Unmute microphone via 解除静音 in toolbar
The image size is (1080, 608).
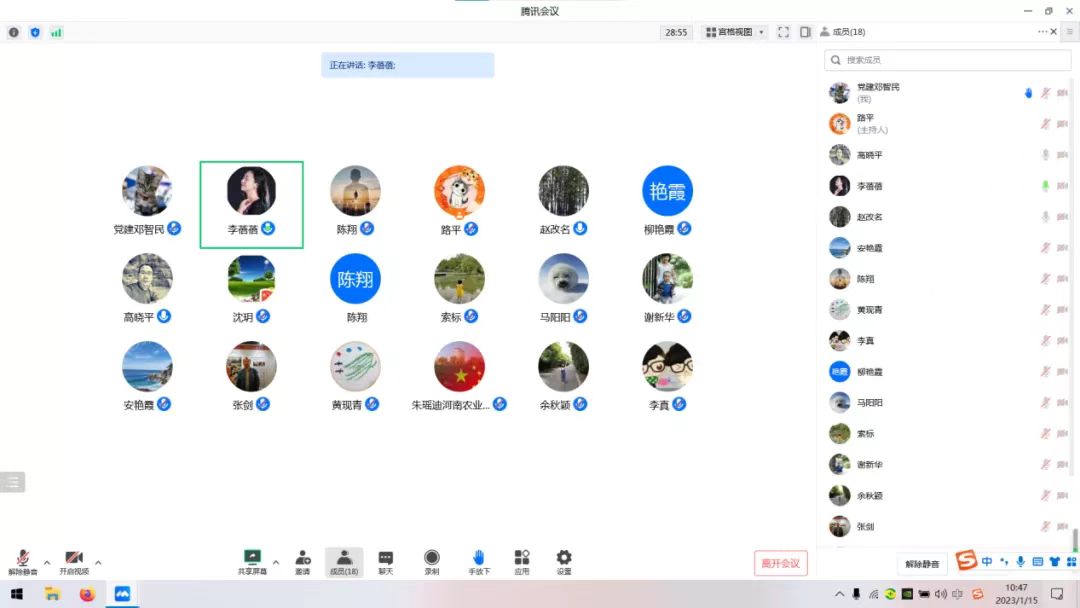tap(22, 562)
